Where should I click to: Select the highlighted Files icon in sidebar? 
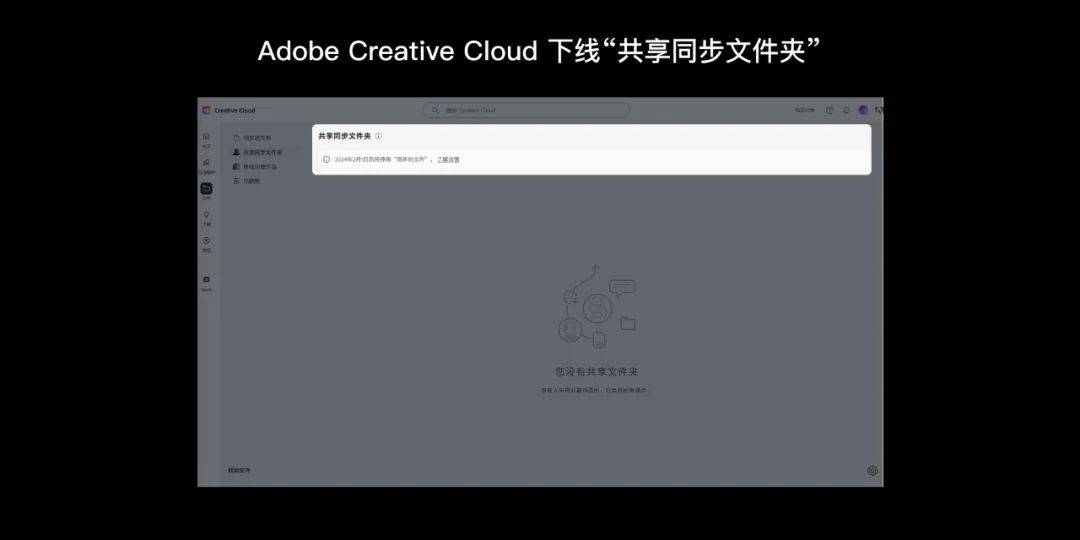206,188
